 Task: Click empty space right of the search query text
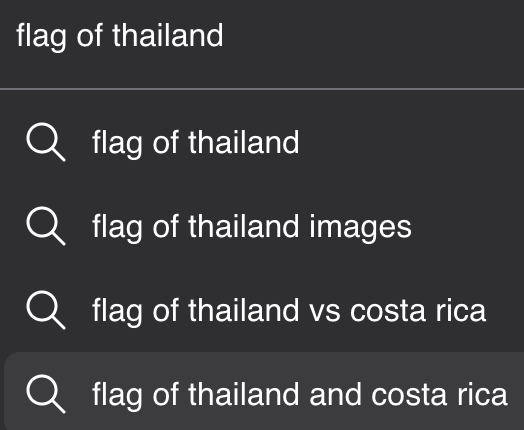(x=368, y=35)
